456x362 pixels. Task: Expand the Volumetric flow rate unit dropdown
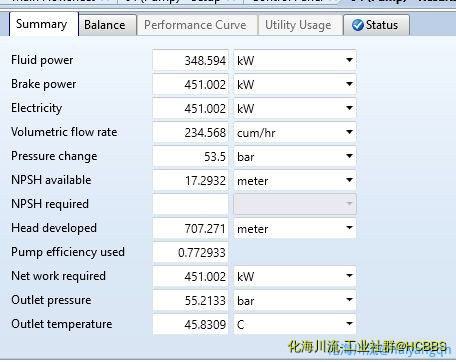coord(349,132)
